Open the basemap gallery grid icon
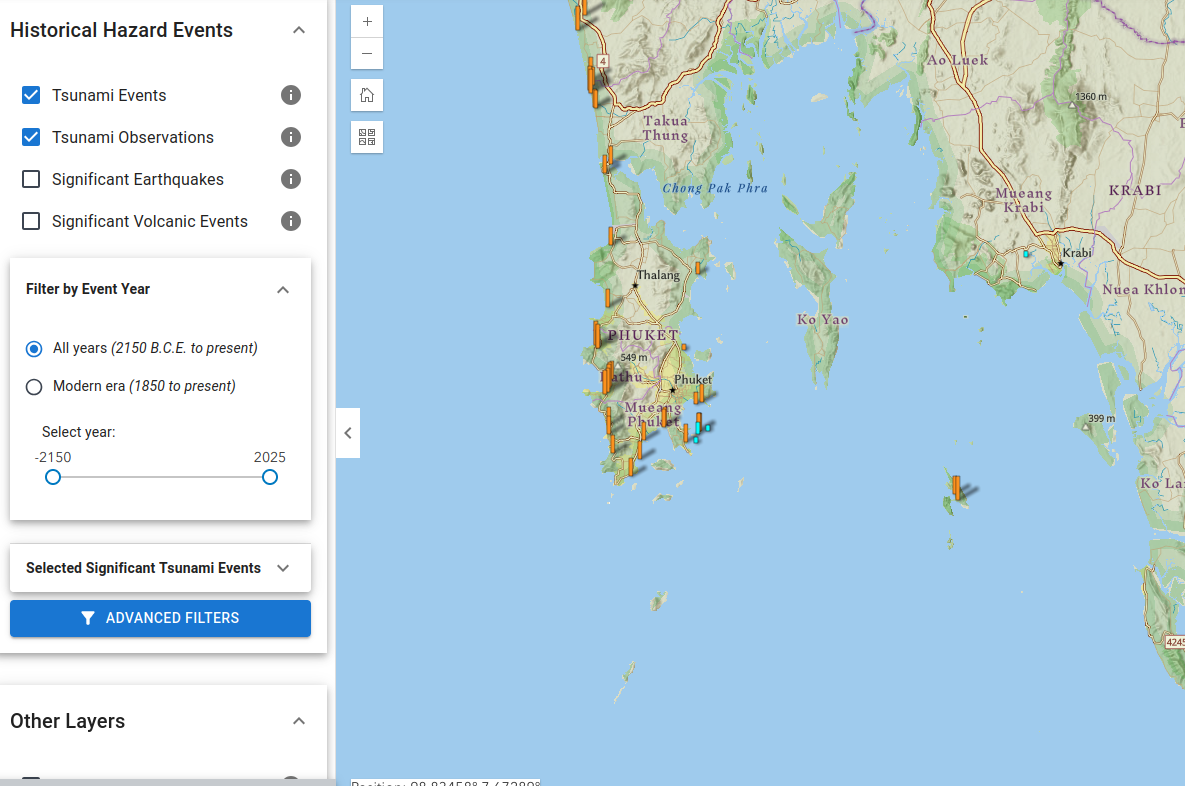This screenshot has width=1185, height=786. tap(367, 137)
